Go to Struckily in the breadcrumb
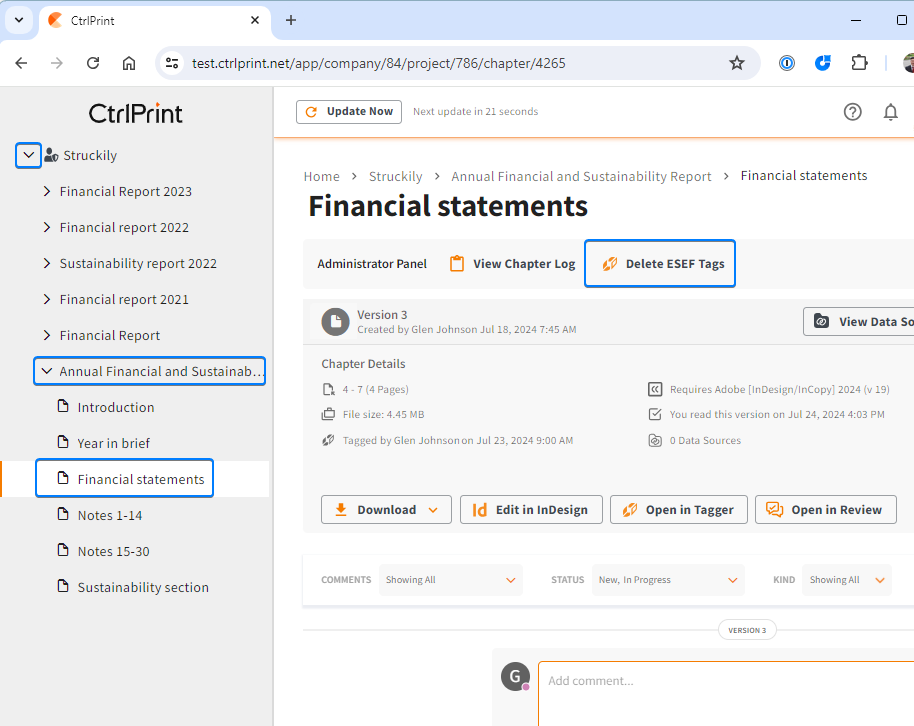 tap(395, 176)
